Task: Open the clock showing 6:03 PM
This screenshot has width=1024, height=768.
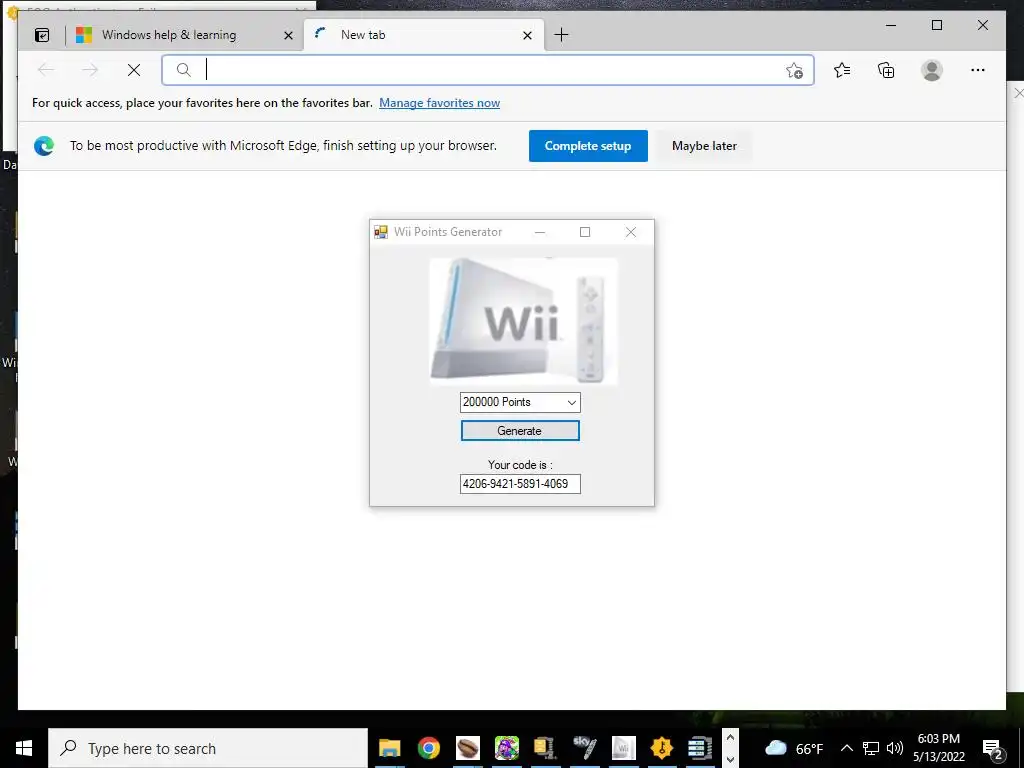Action: coord(938,748)
